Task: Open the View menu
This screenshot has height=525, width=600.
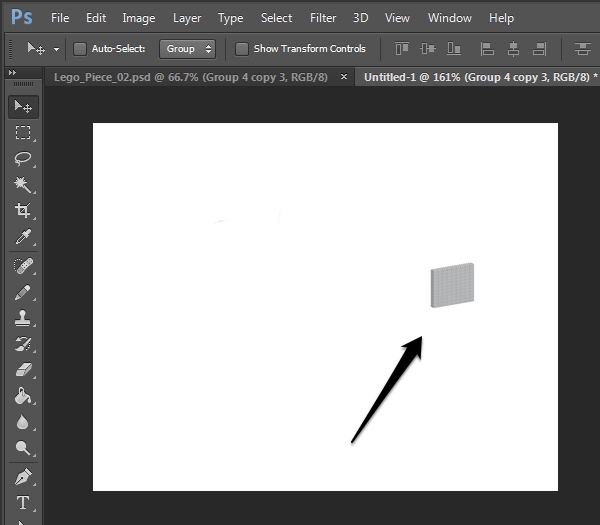Action: coord(397,18)
